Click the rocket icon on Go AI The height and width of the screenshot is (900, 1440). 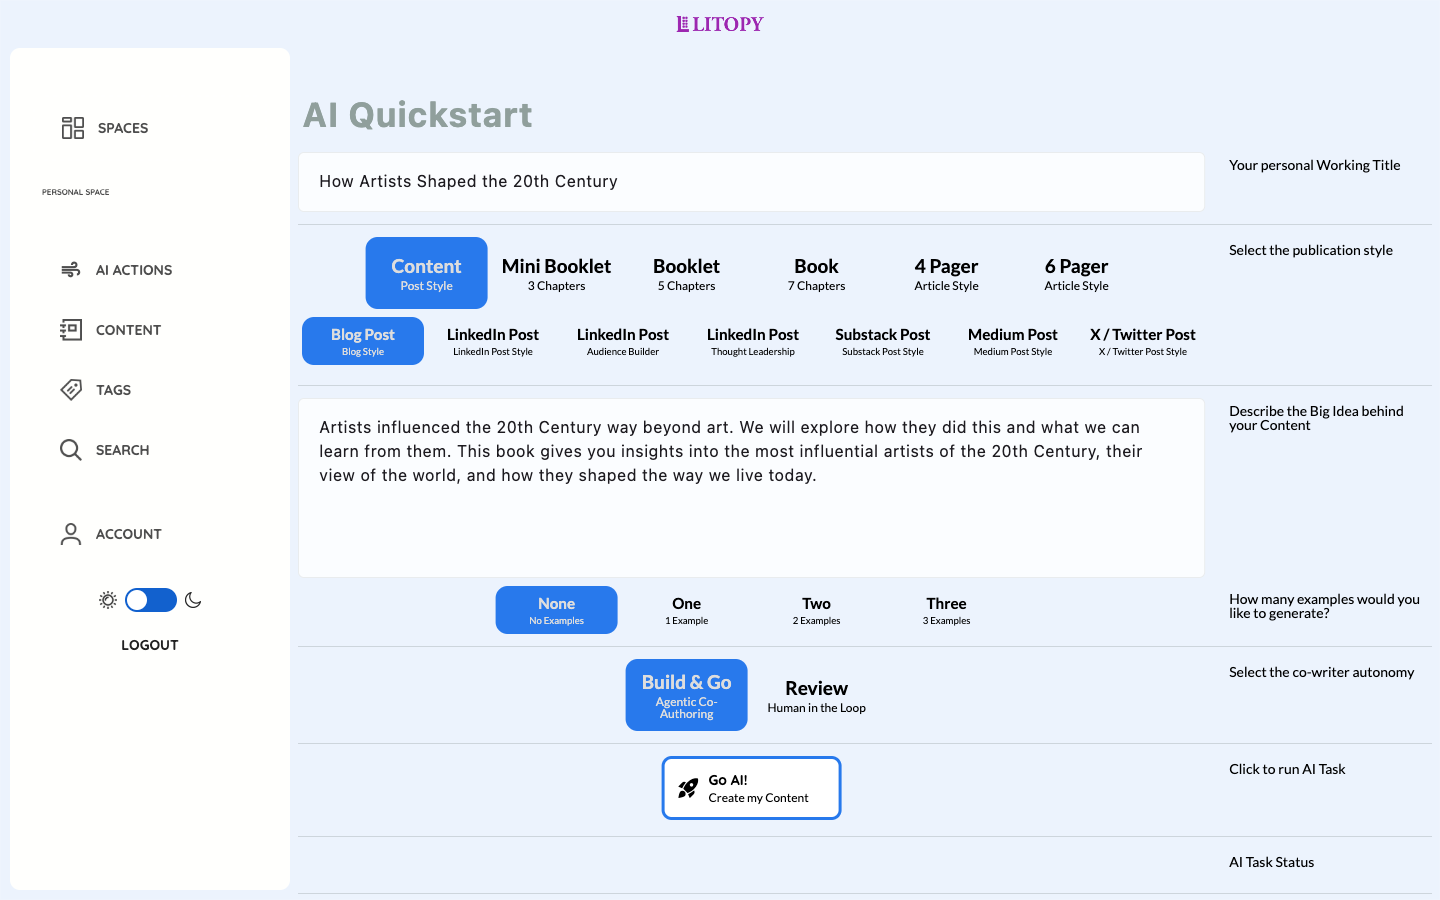688,788
